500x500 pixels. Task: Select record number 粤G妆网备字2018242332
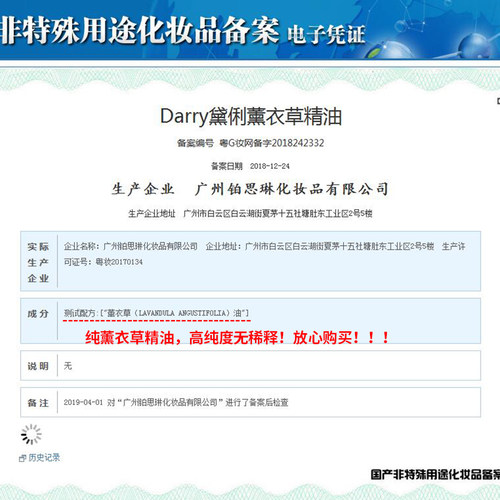(272, 143)
